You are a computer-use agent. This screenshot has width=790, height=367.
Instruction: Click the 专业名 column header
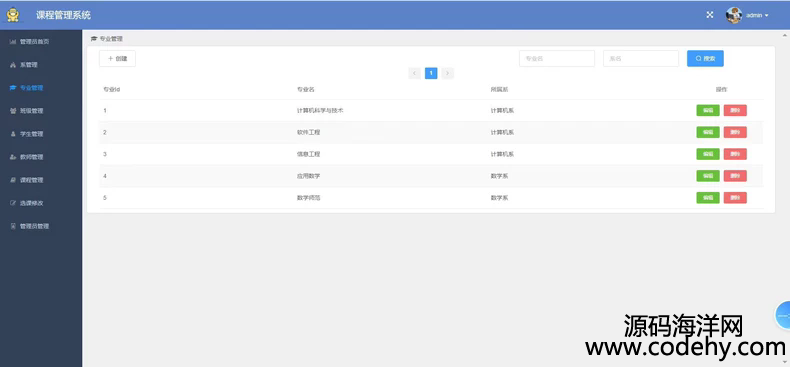coord(305,89)
